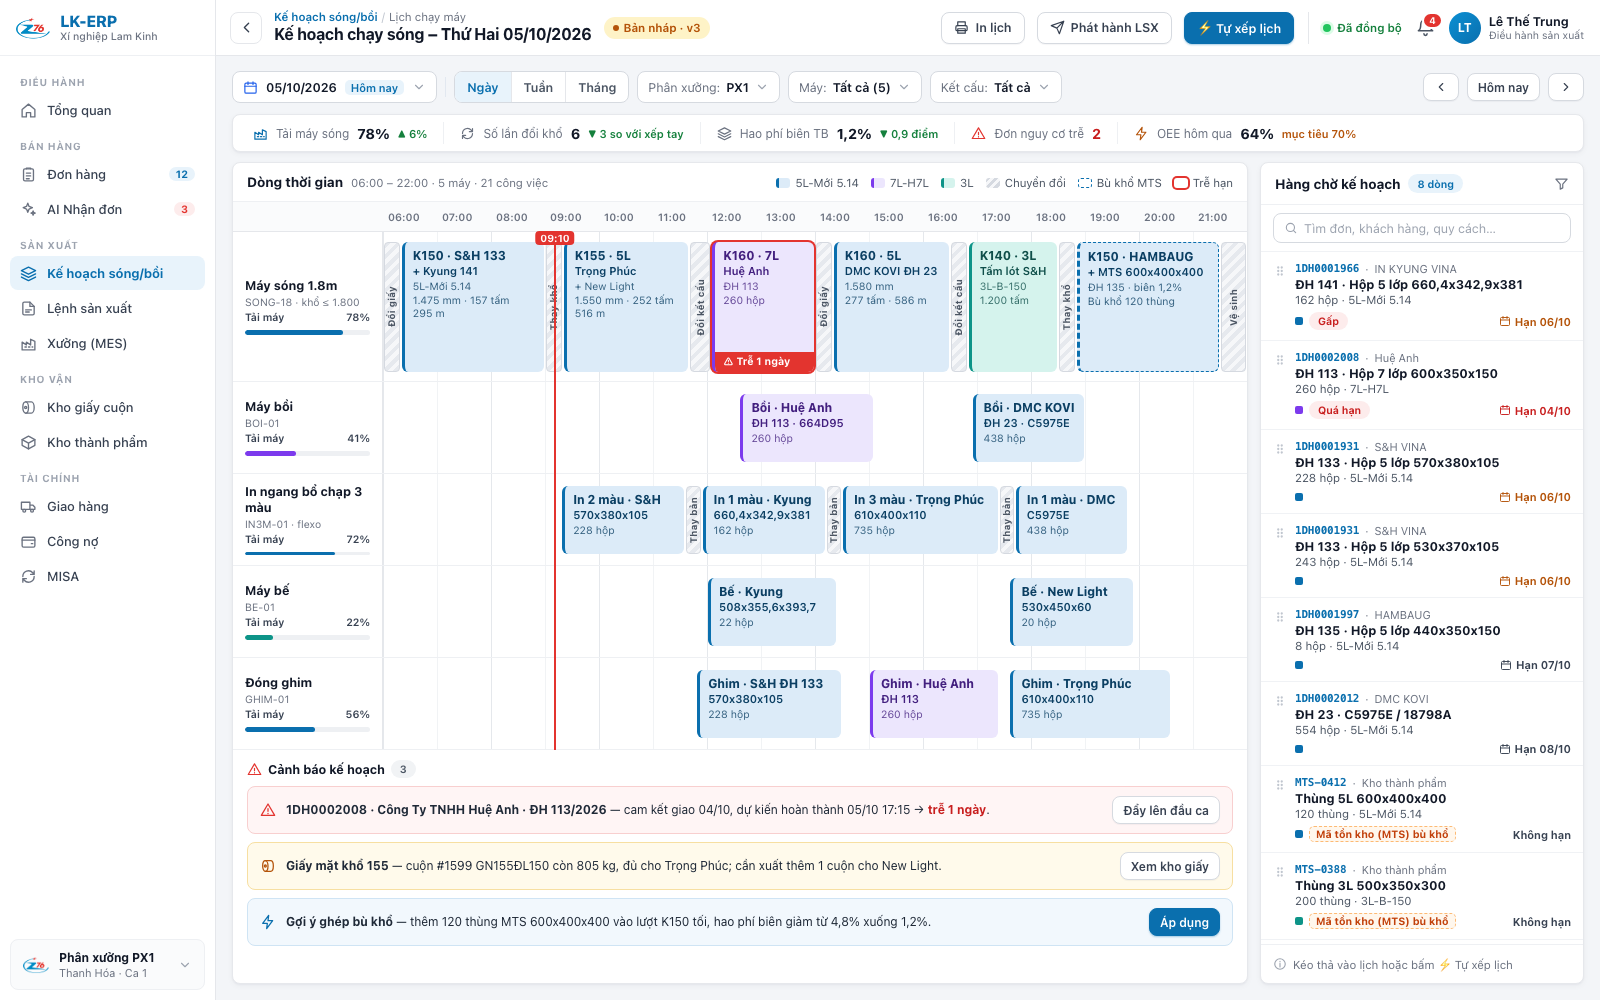Click In lịch button
The width and height of the screenshot is (1600, 1000).
[x=983, y=28]
